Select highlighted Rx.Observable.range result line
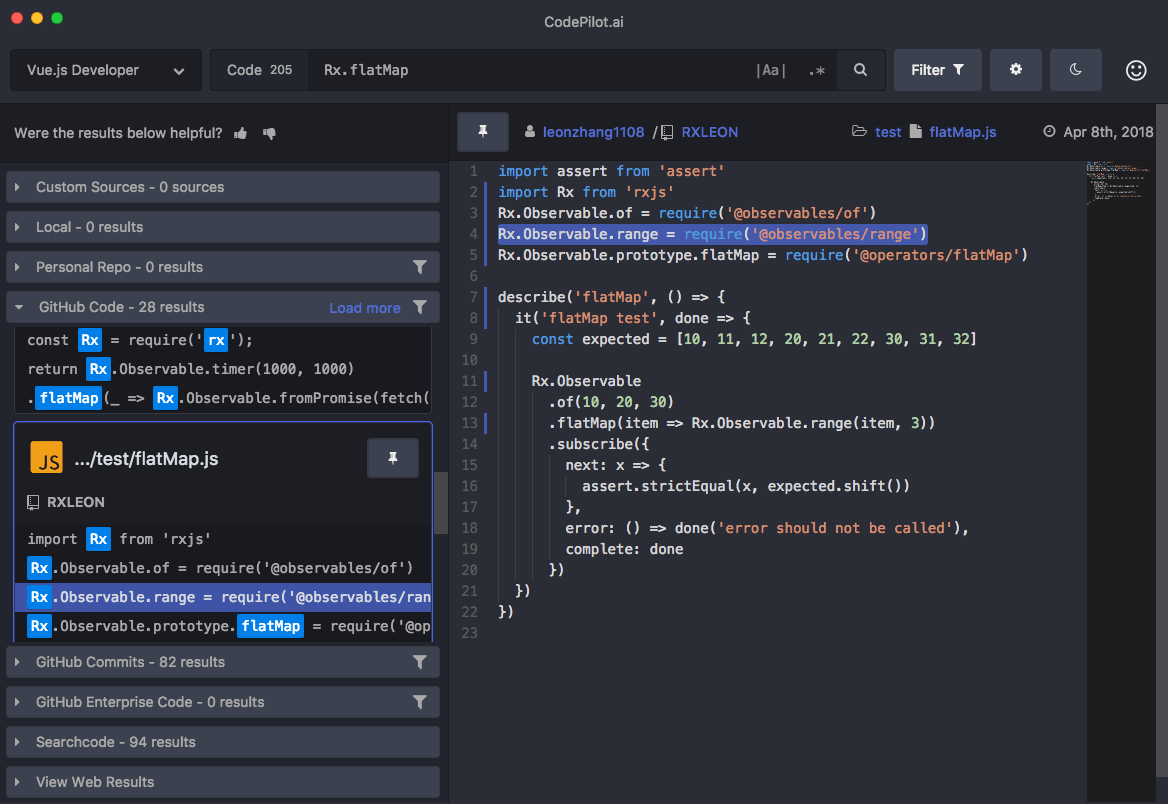The width and height of the screenshot is (1168, 804). point(223,597)
